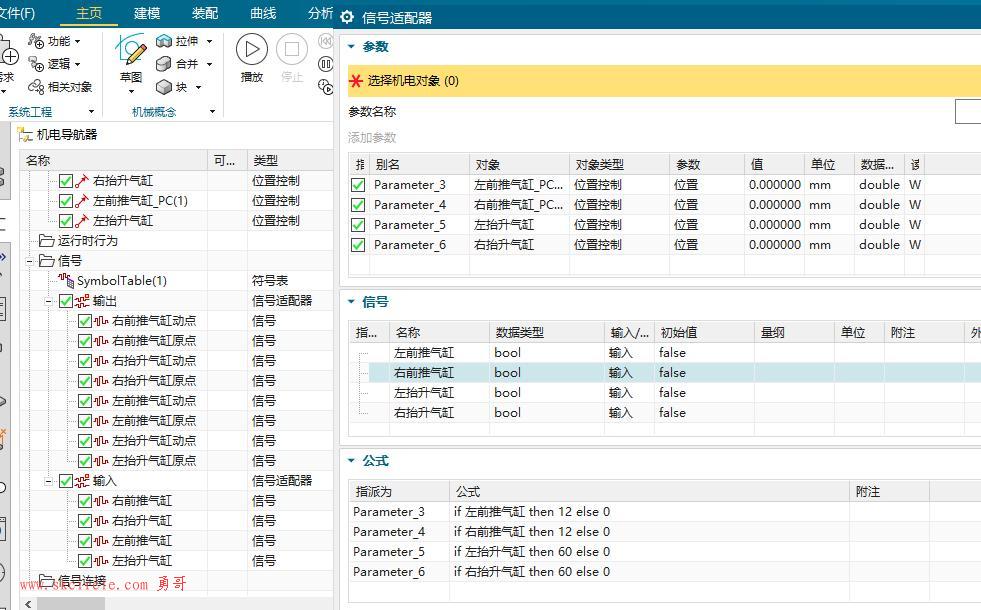This screenshot has height=610, width=981.
Task: Uncheck the 右前推气缸动点 signal checkbox
Action: coord(84,321)
